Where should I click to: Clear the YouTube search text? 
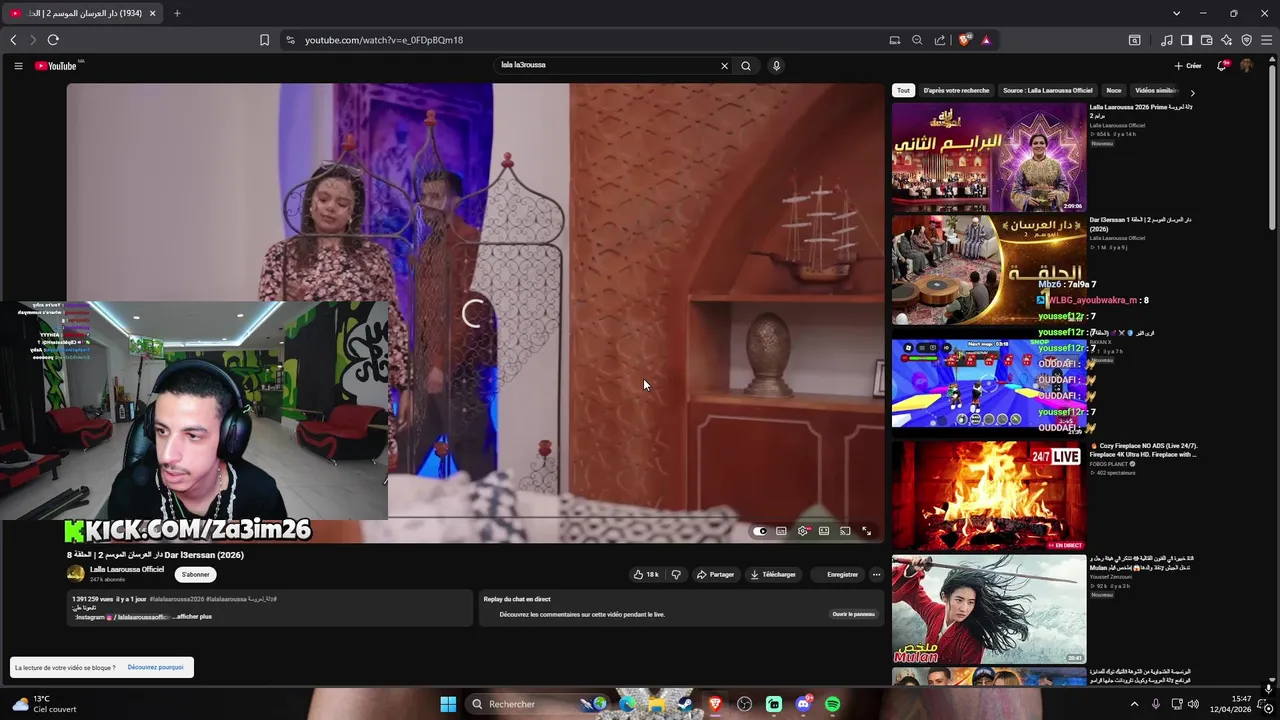724,66
